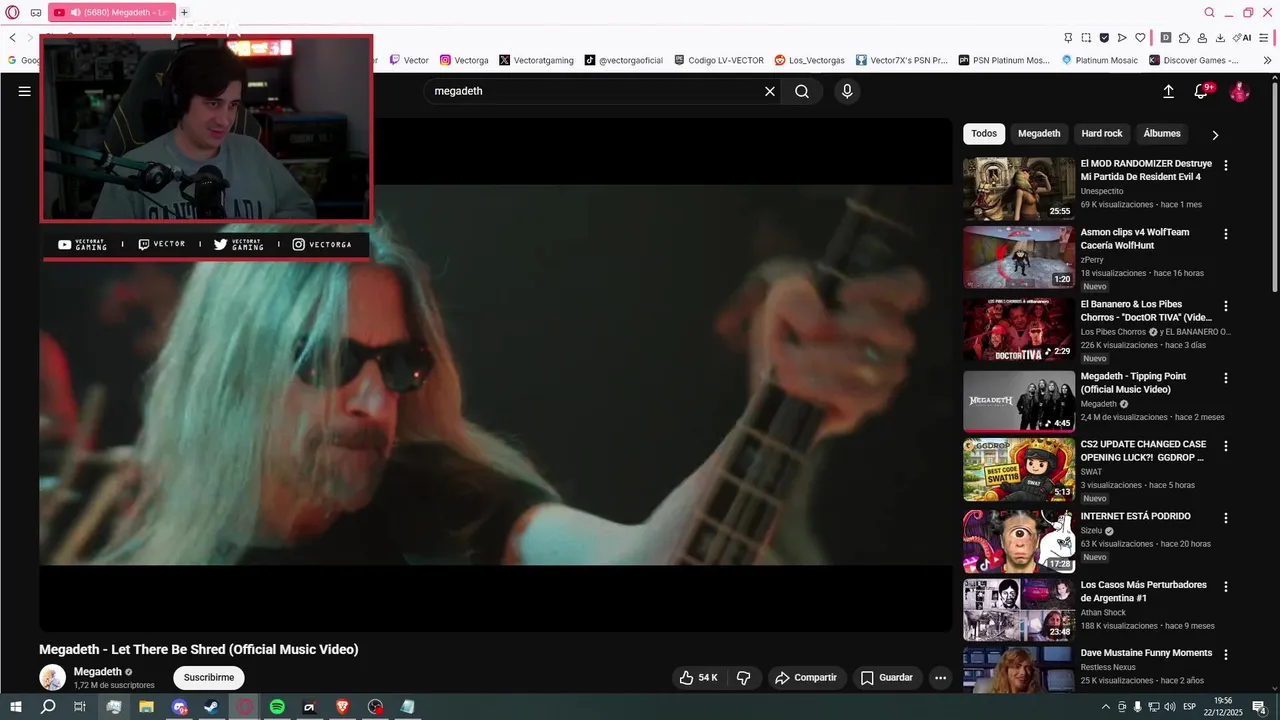The image size is (1280, 720).
Task: Show more filter chips with right chevron
Action: (x=1215, y=134)
